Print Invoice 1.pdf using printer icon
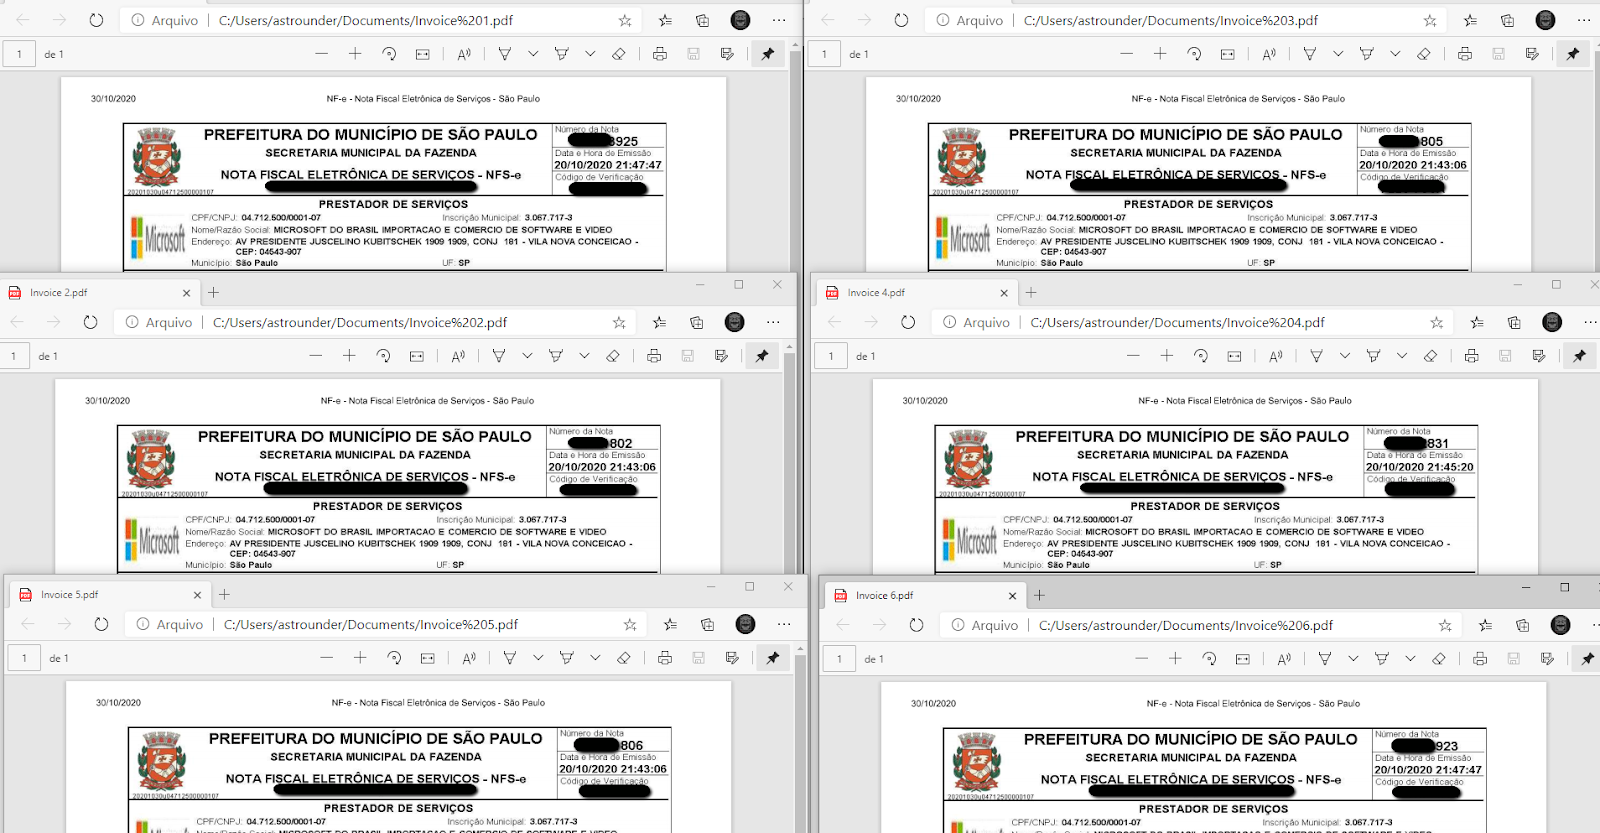Viewport: 1600px width, 833px height. (660, 54)
